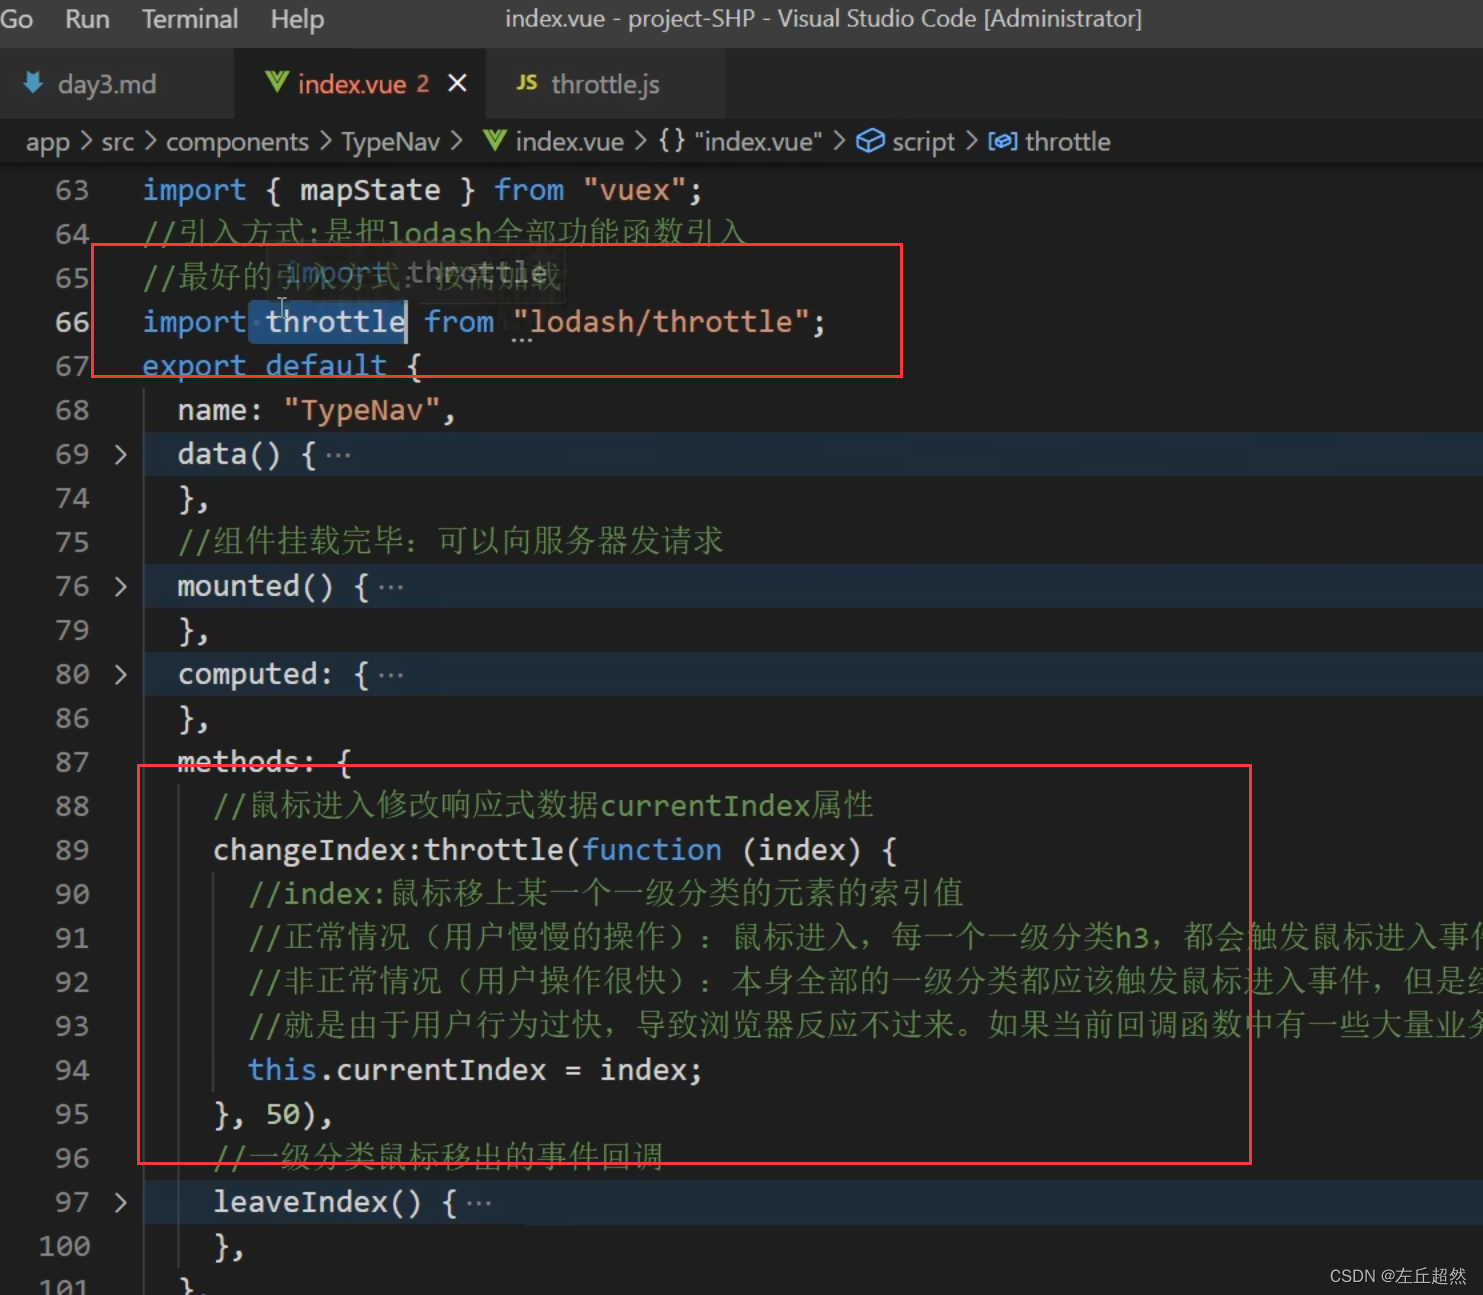Expand the folded computed block at line 80
Screen dimensions: 1483x1295
coord(121,675)
